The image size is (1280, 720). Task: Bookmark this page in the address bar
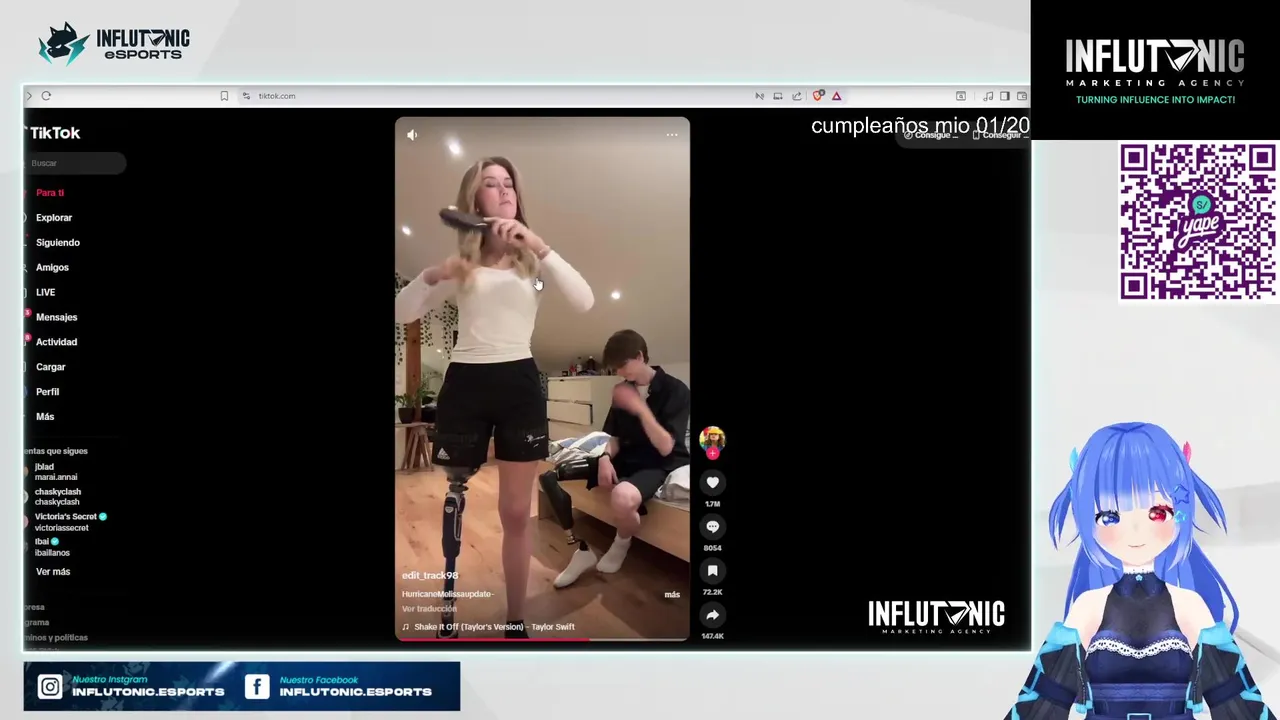tap(224, 96)
